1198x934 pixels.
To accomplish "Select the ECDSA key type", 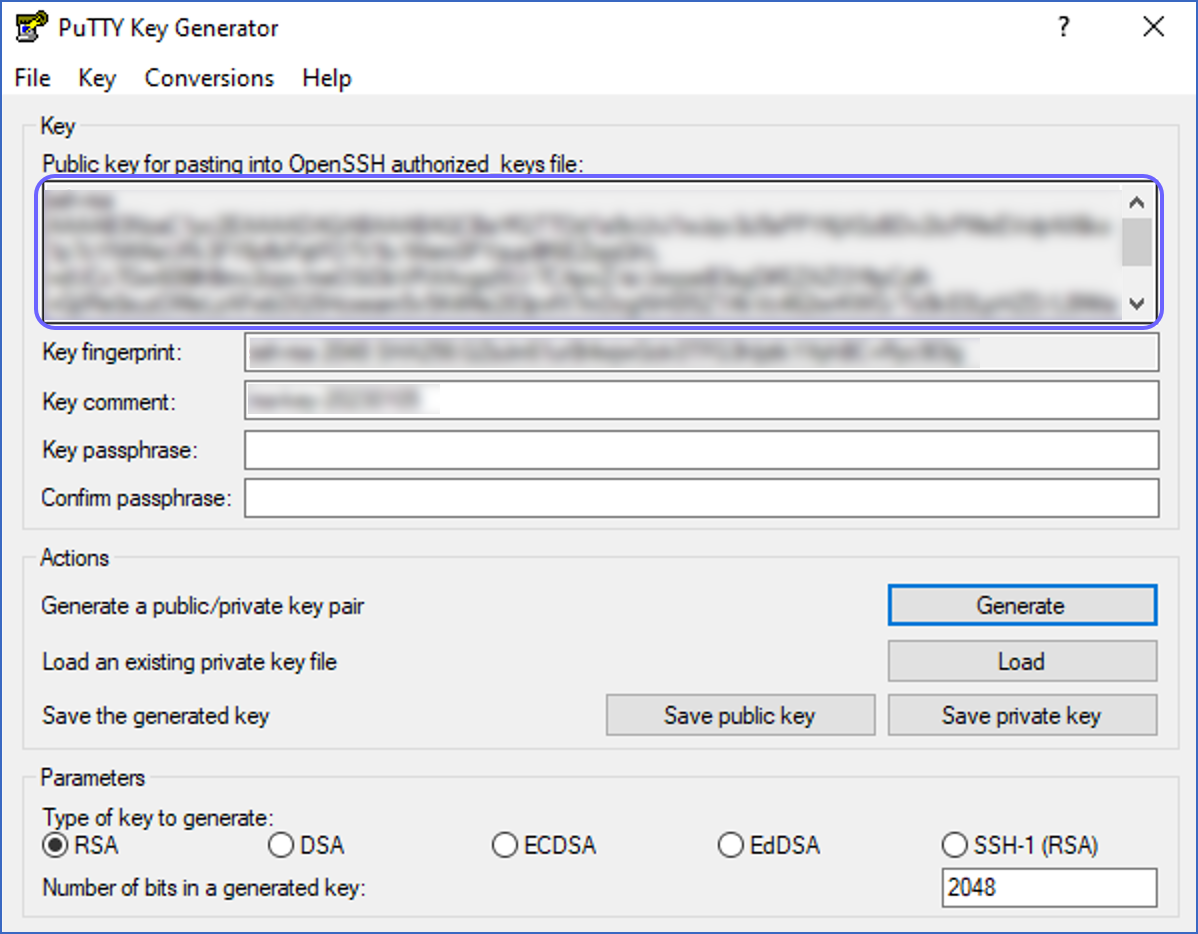I will [x=506, y=845].
